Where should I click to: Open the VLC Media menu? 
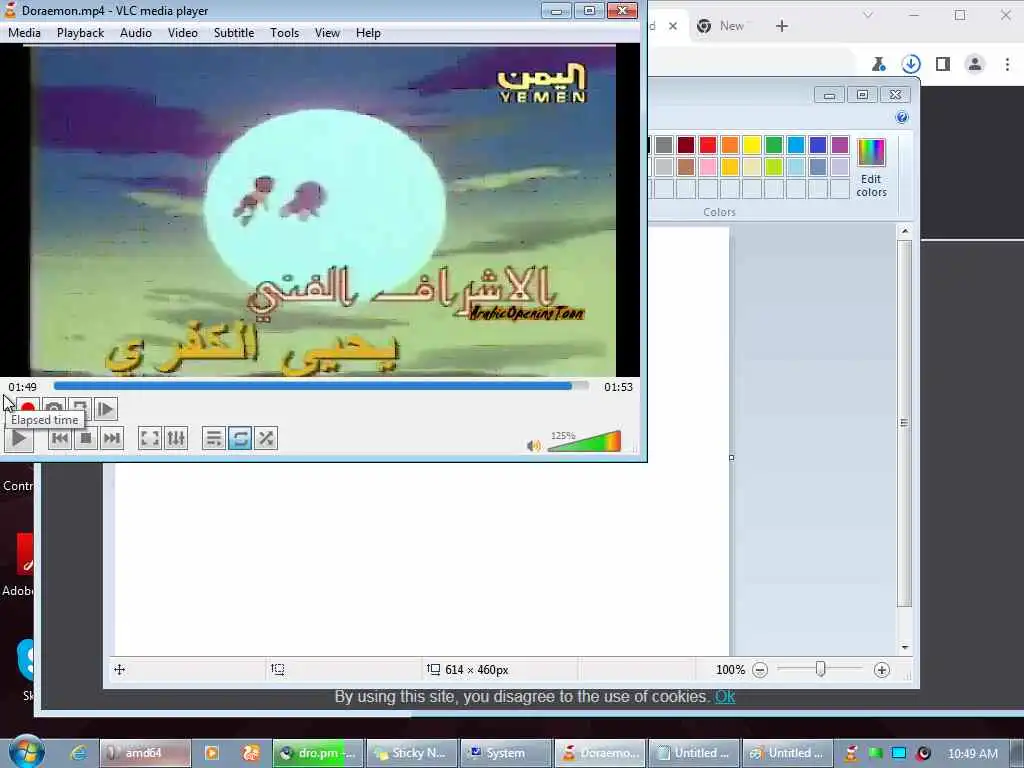point(24,33)
